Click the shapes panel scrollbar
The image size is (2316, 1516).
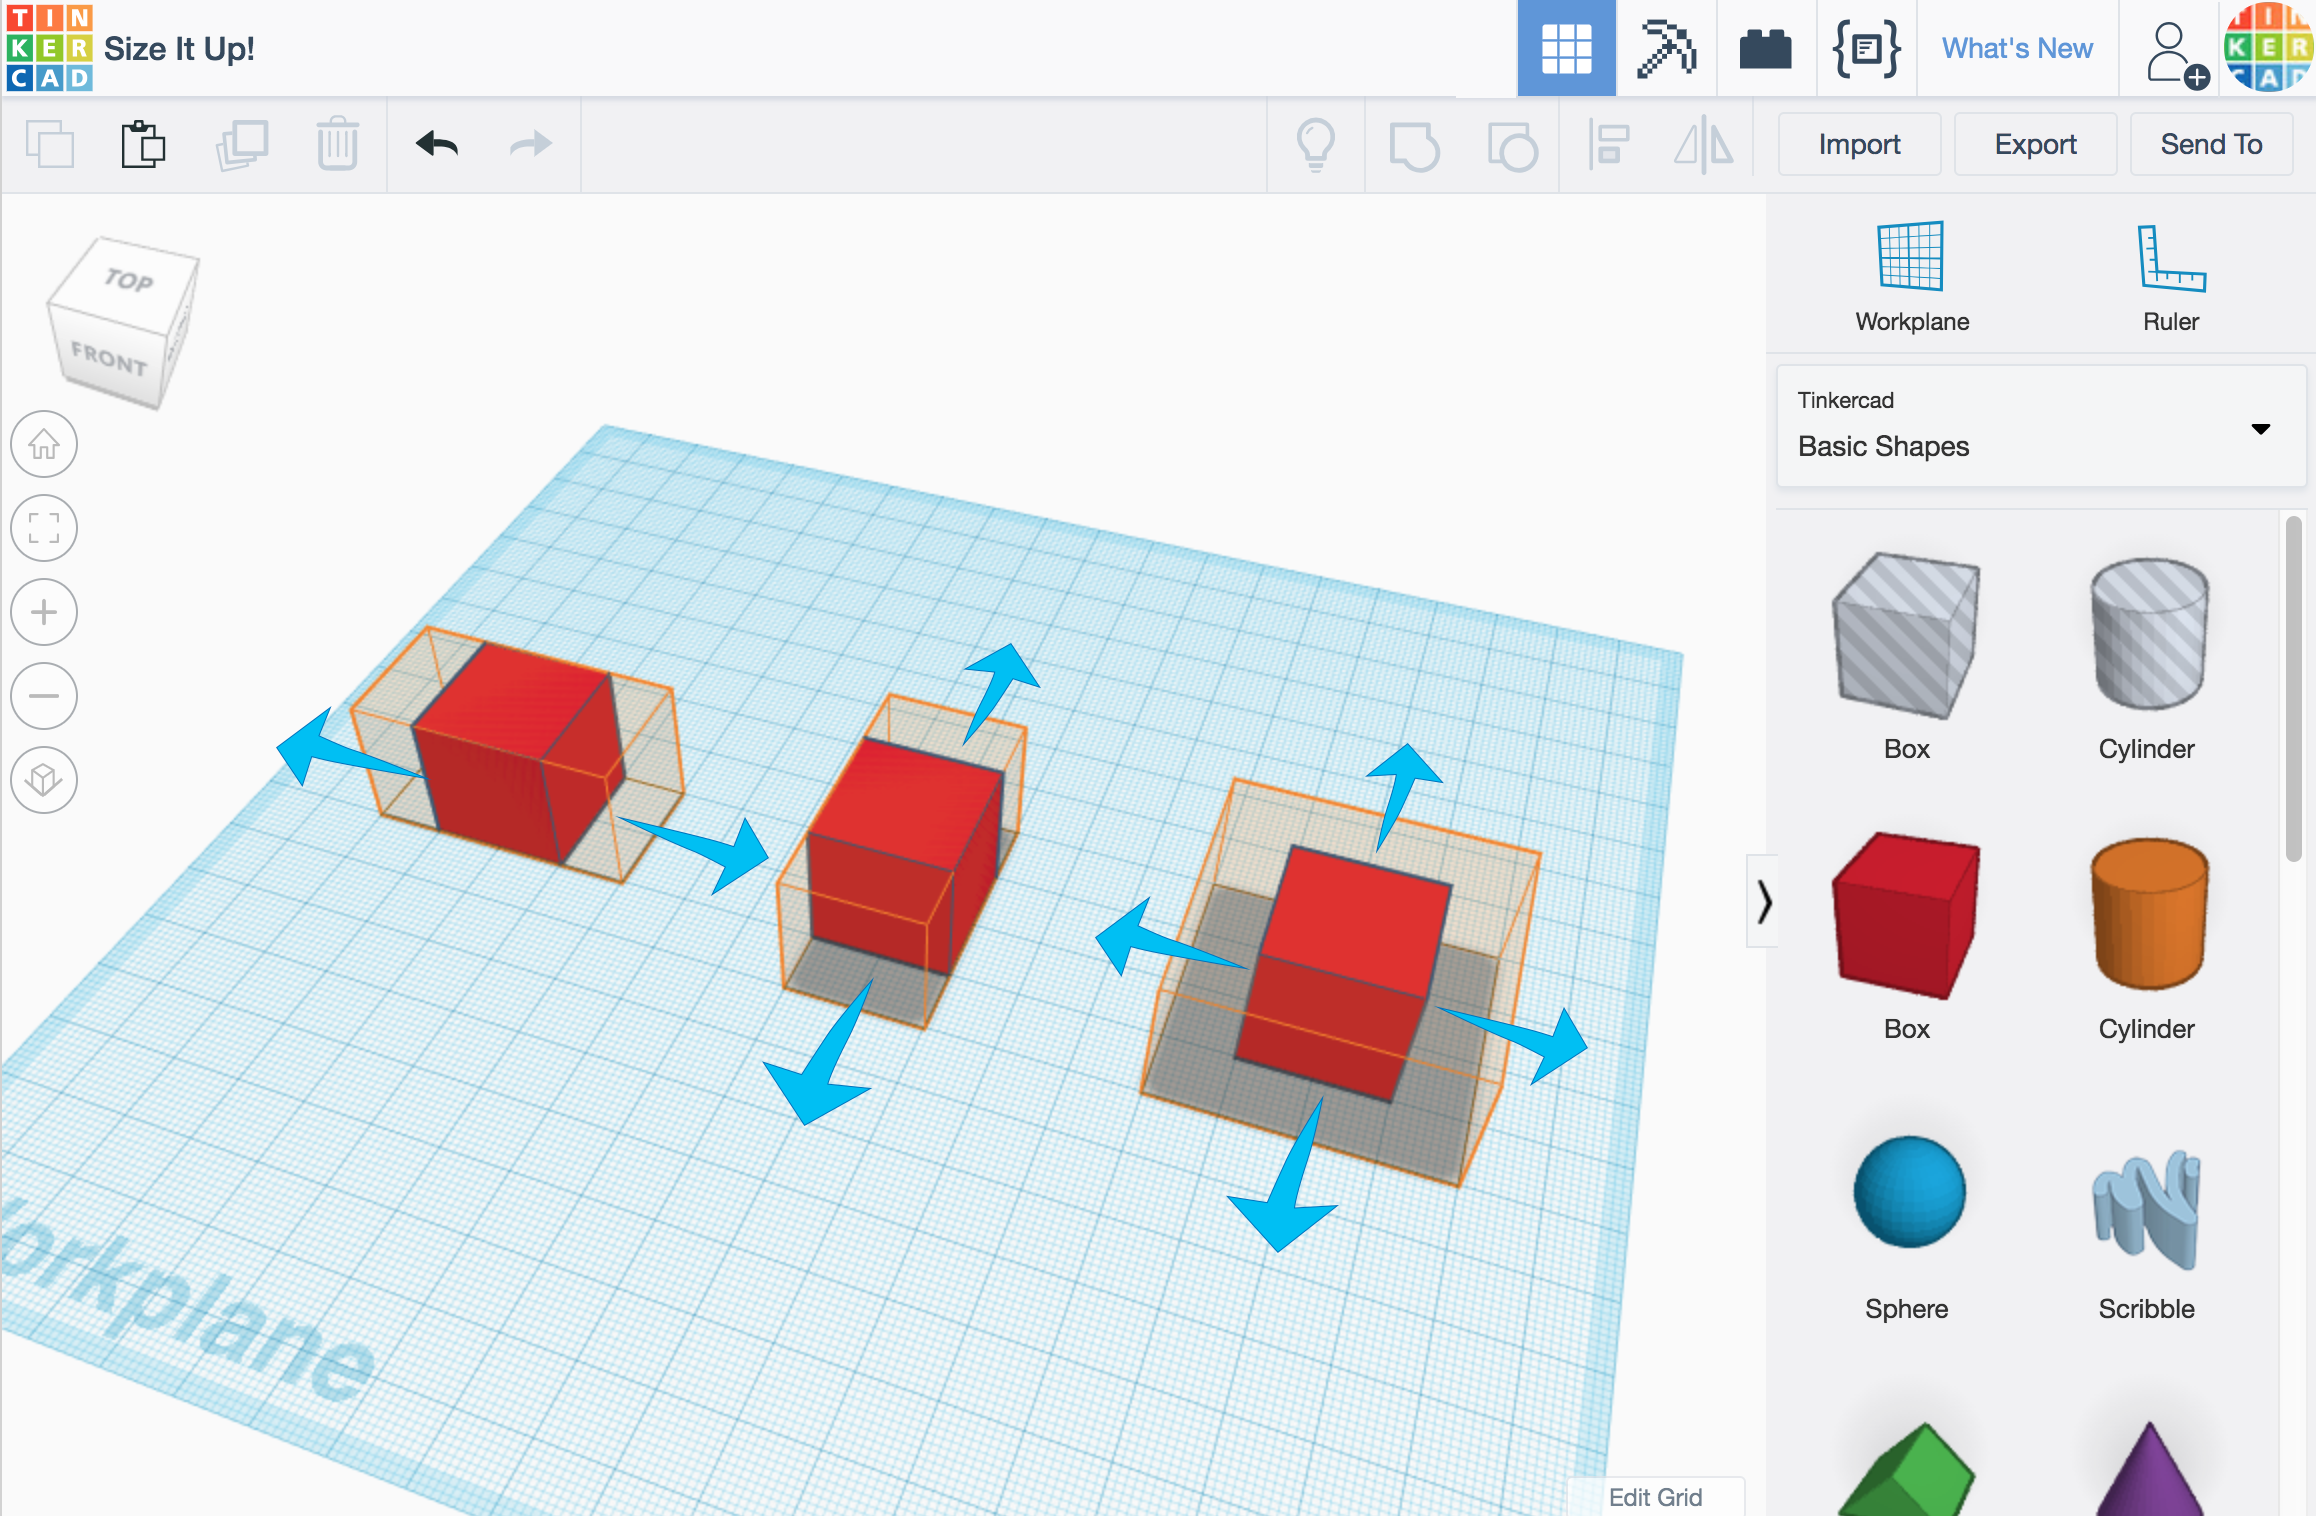(x=2293, y=688)
